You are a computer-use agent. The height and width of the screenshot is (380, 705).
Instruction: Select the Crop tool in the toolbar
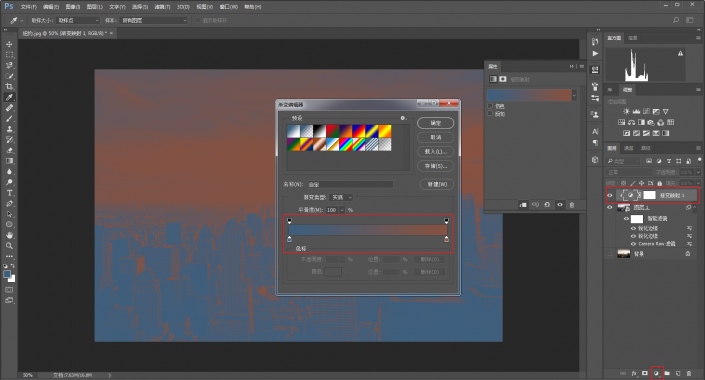(x=9, y=86)
